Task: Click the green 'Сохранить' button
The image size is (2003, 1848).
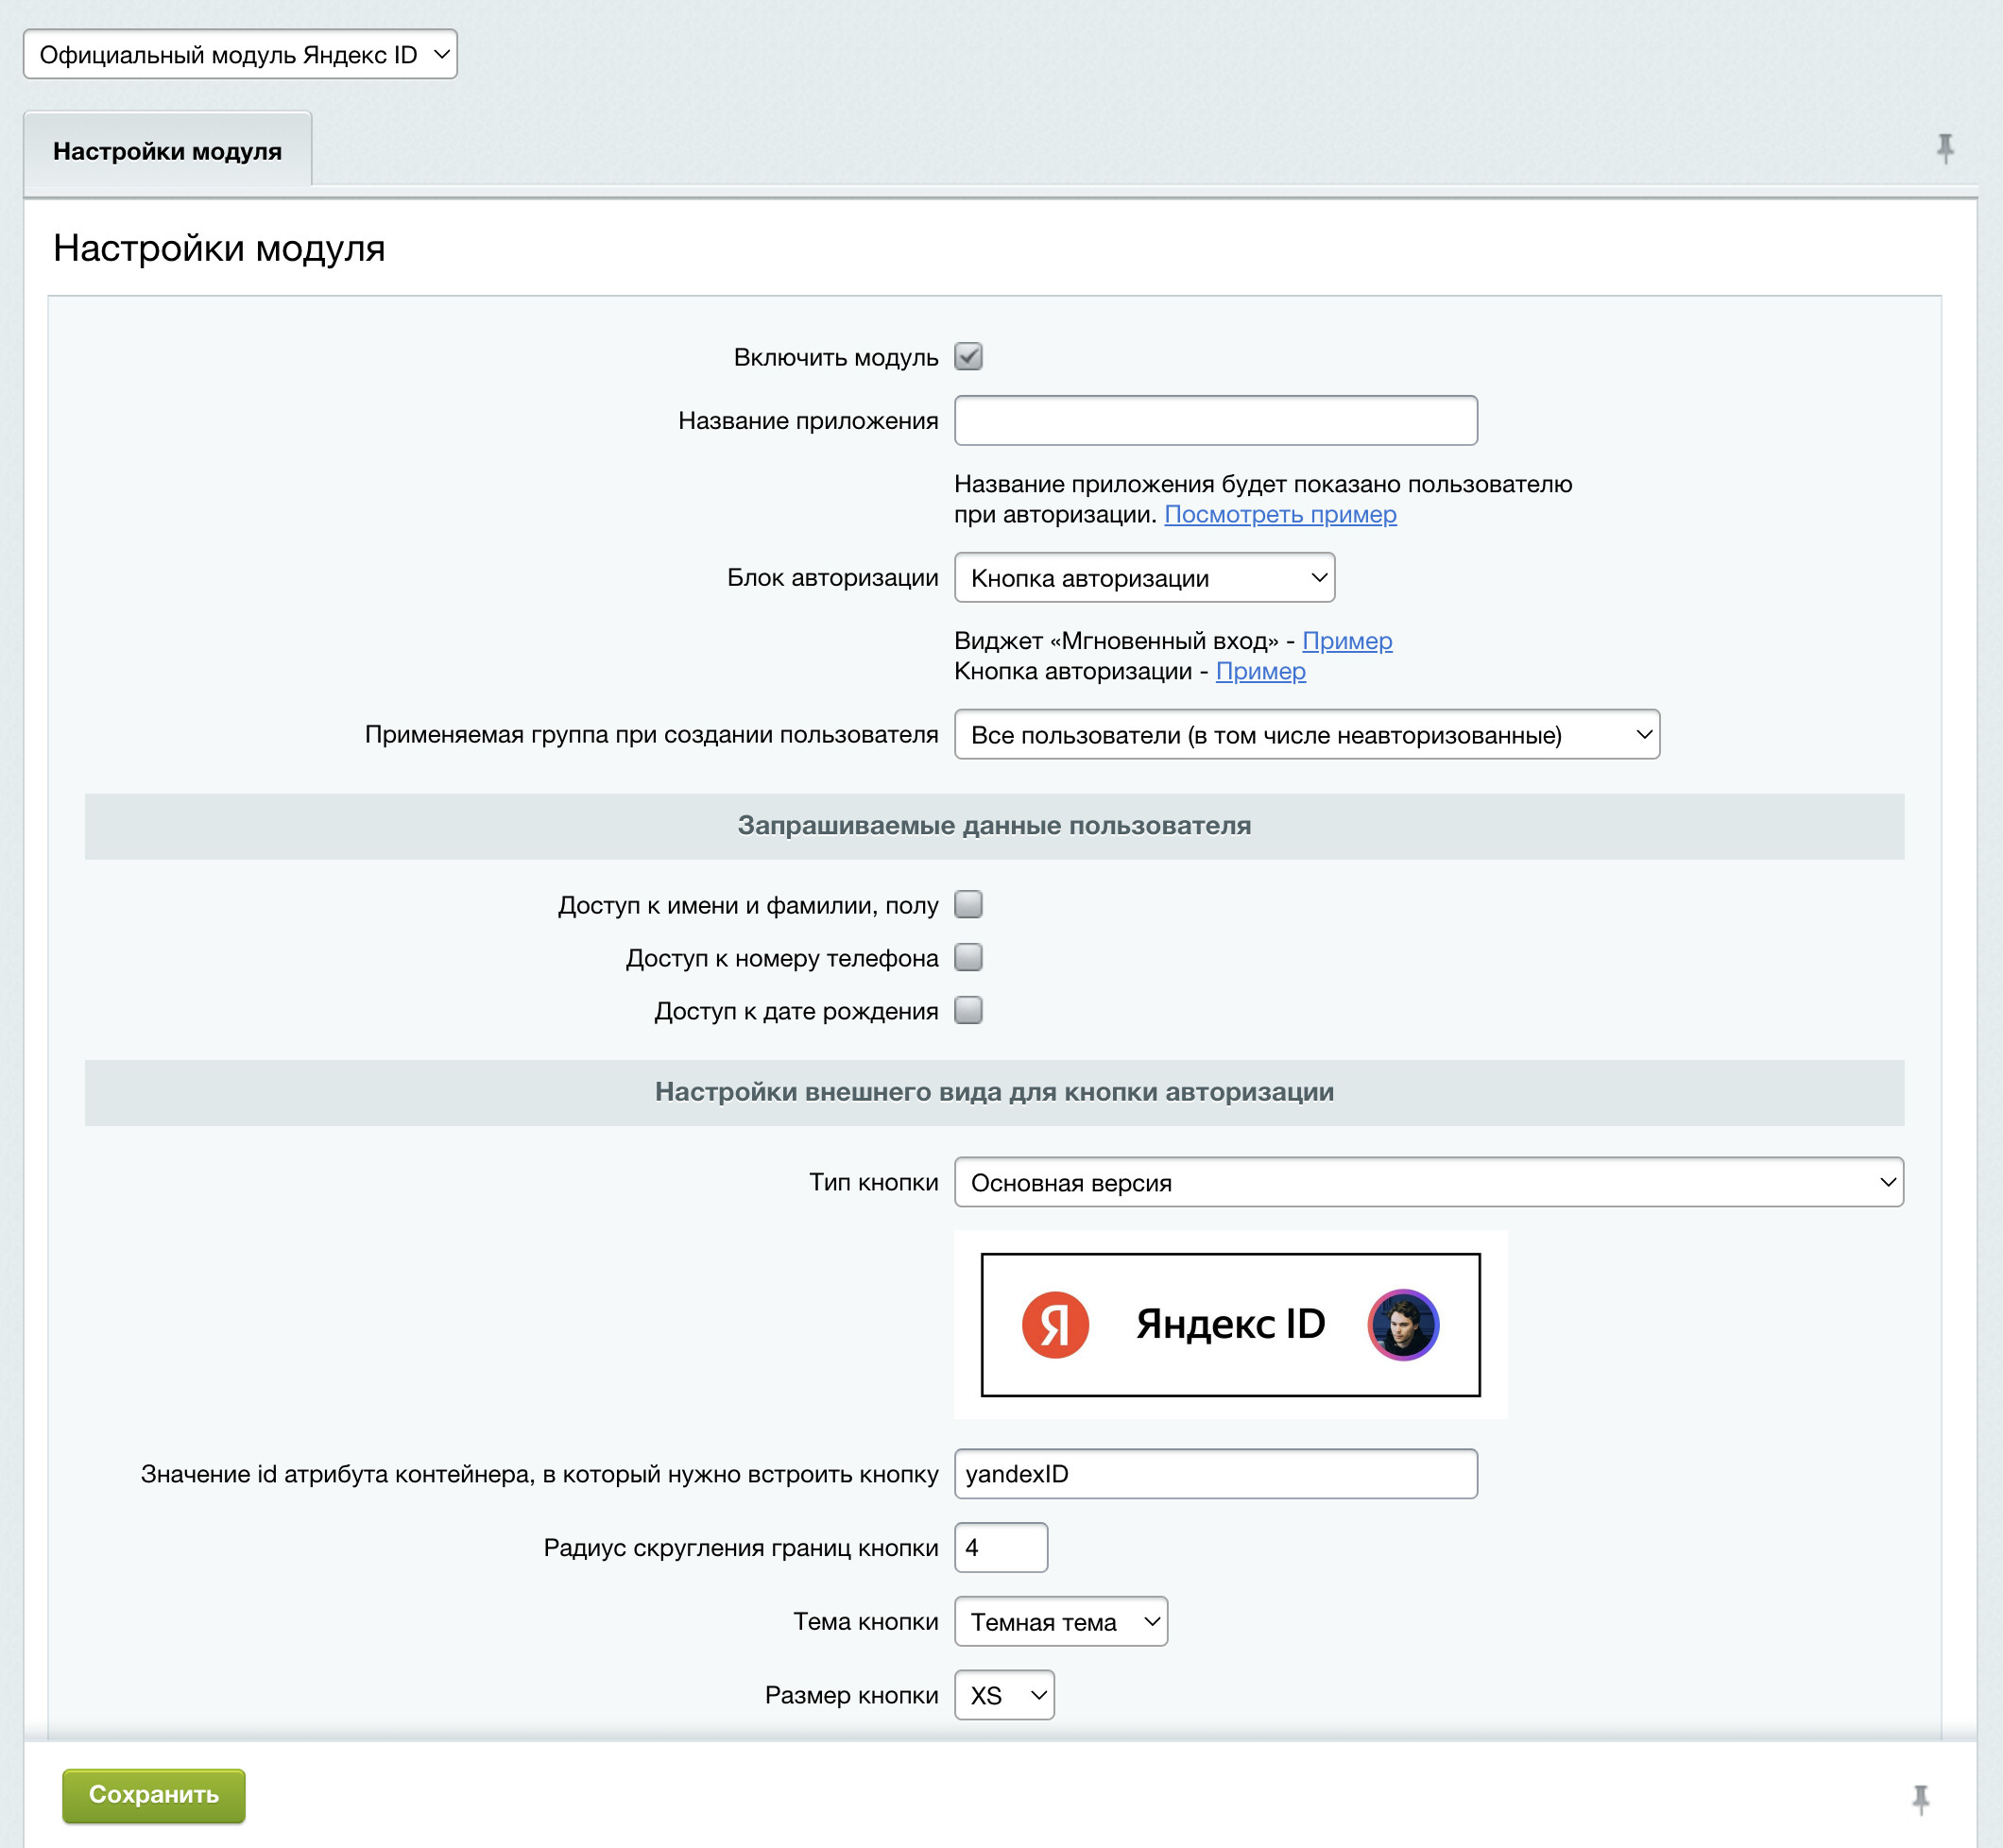Action: pyautogui.click(x=153, y=1795)
